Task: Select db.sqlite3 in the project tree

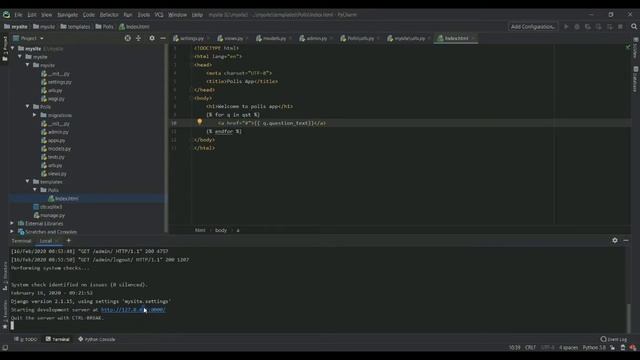Action: pos(51,207)
